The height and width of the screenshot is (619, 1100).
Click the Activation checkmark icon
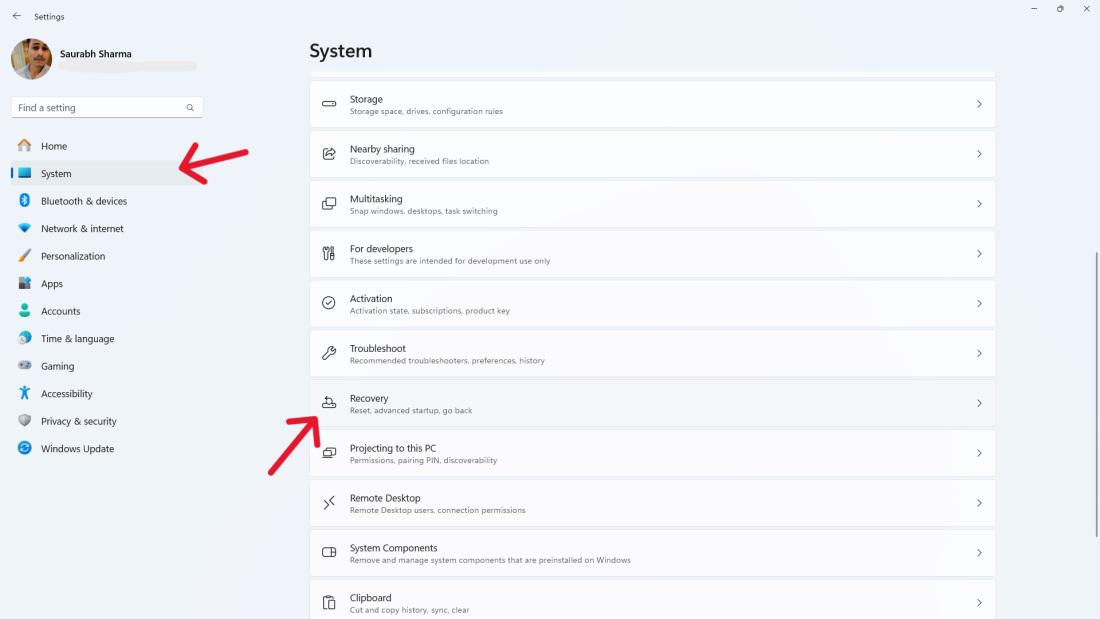point(329,303)
